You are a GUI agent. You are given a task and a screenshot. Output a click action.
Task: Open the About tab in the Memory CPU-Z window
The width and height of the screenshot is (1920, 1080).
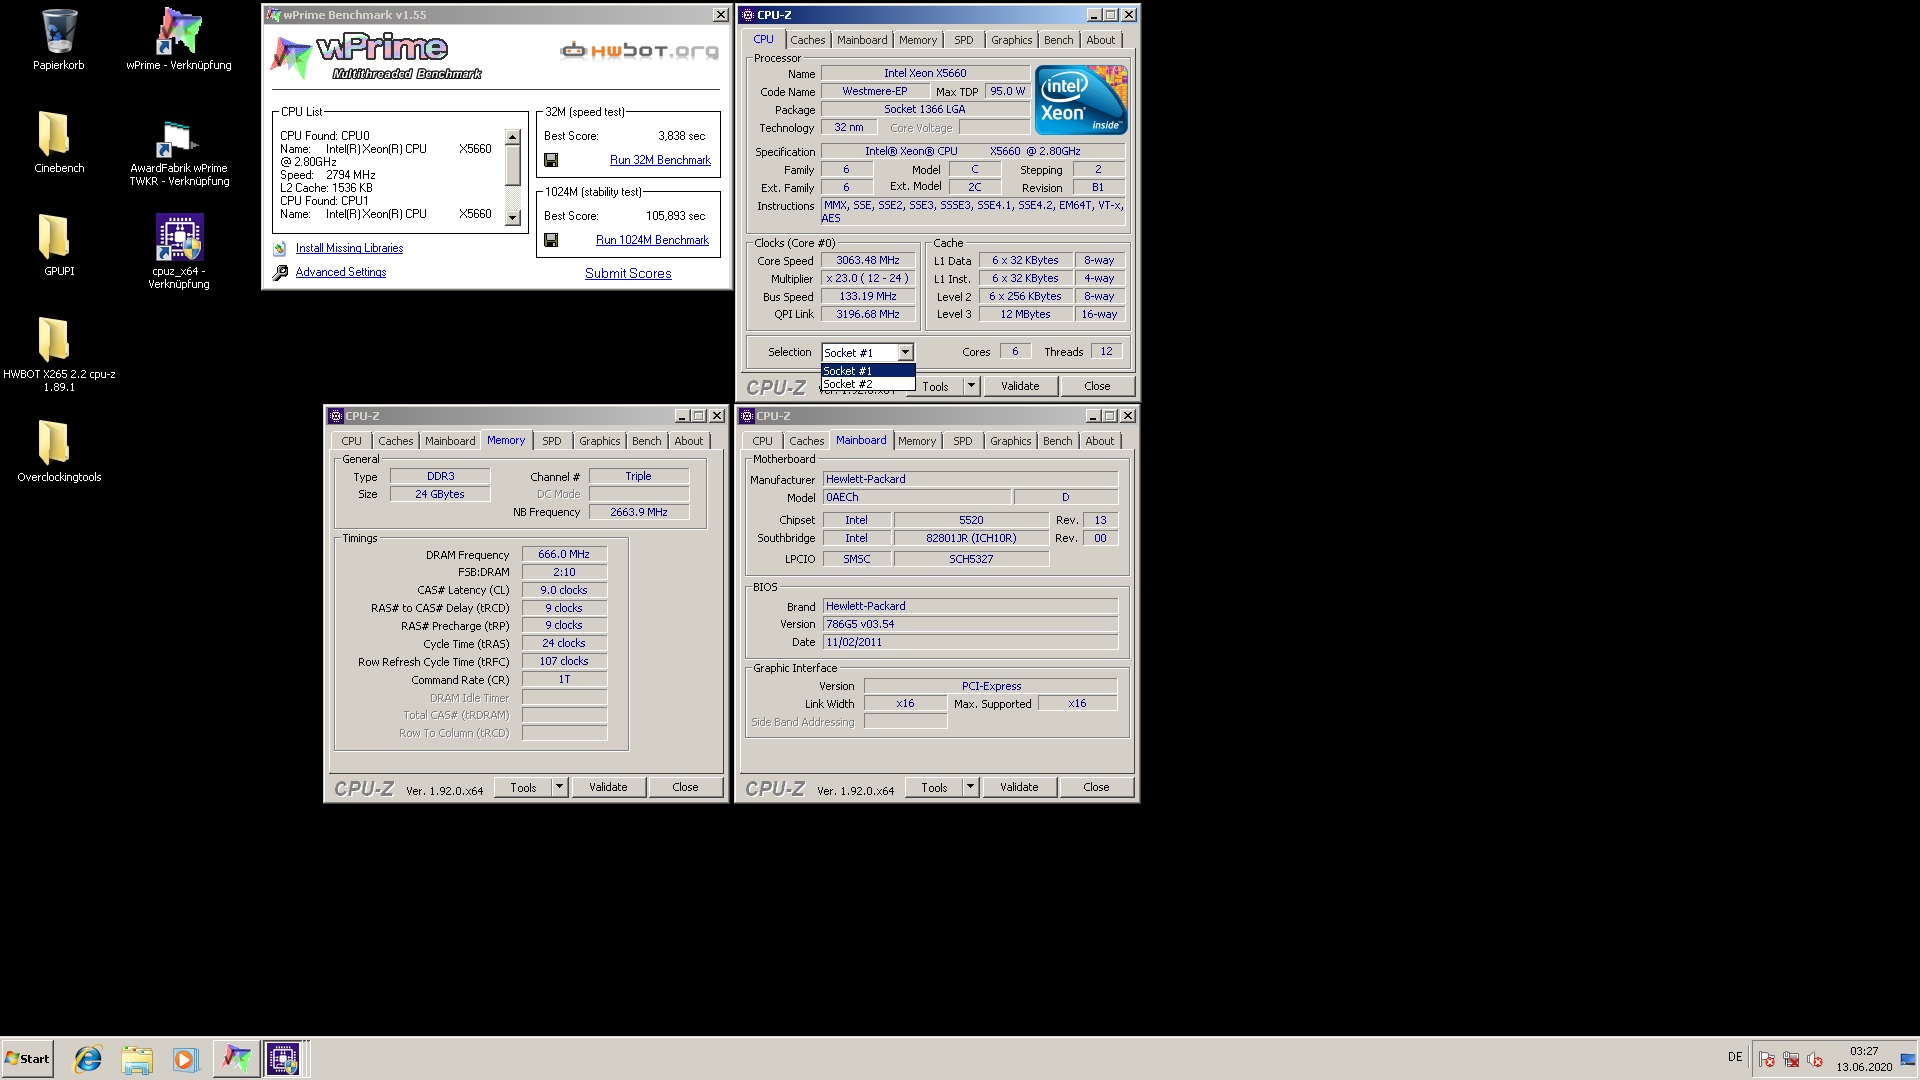(x=688, y=441)
